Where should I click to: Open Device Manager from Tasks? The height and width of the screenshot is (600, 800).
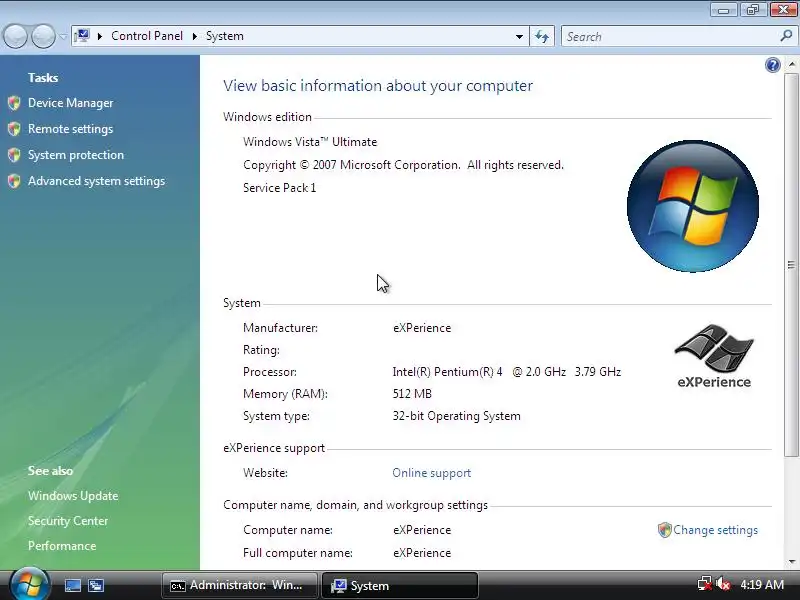(70, 103)
